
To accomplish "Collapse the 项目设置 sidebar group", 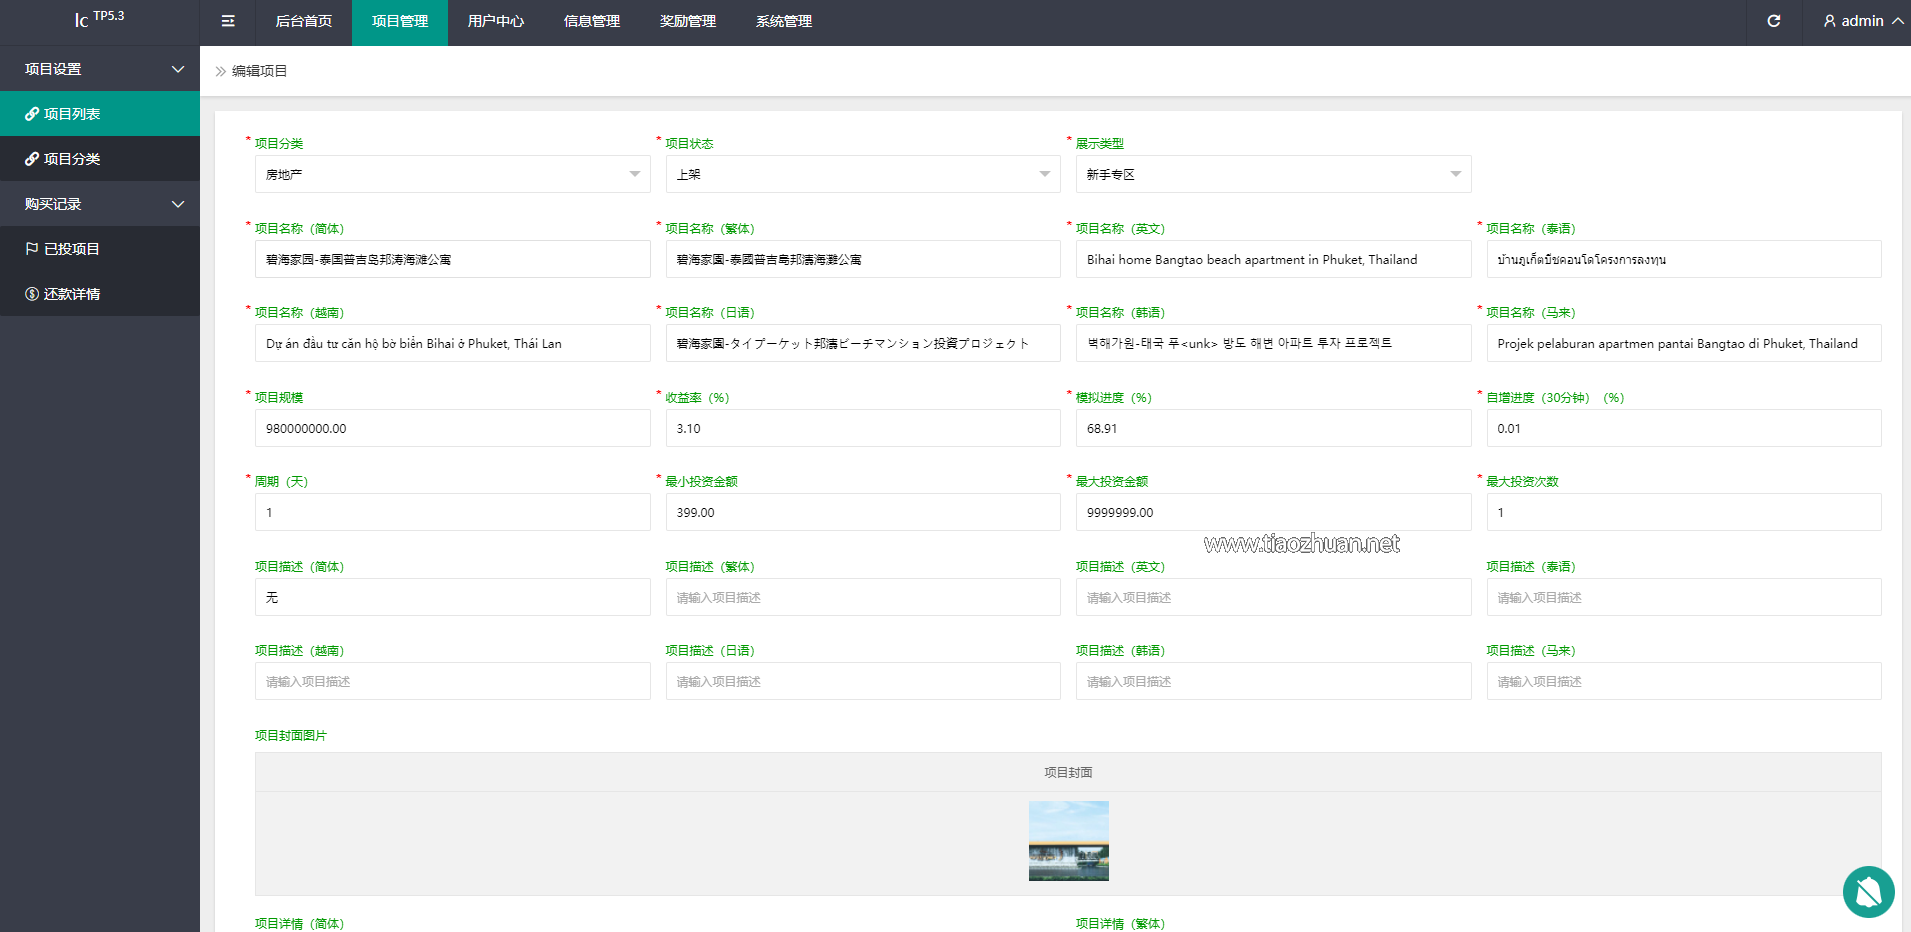I will click(100, 69).
